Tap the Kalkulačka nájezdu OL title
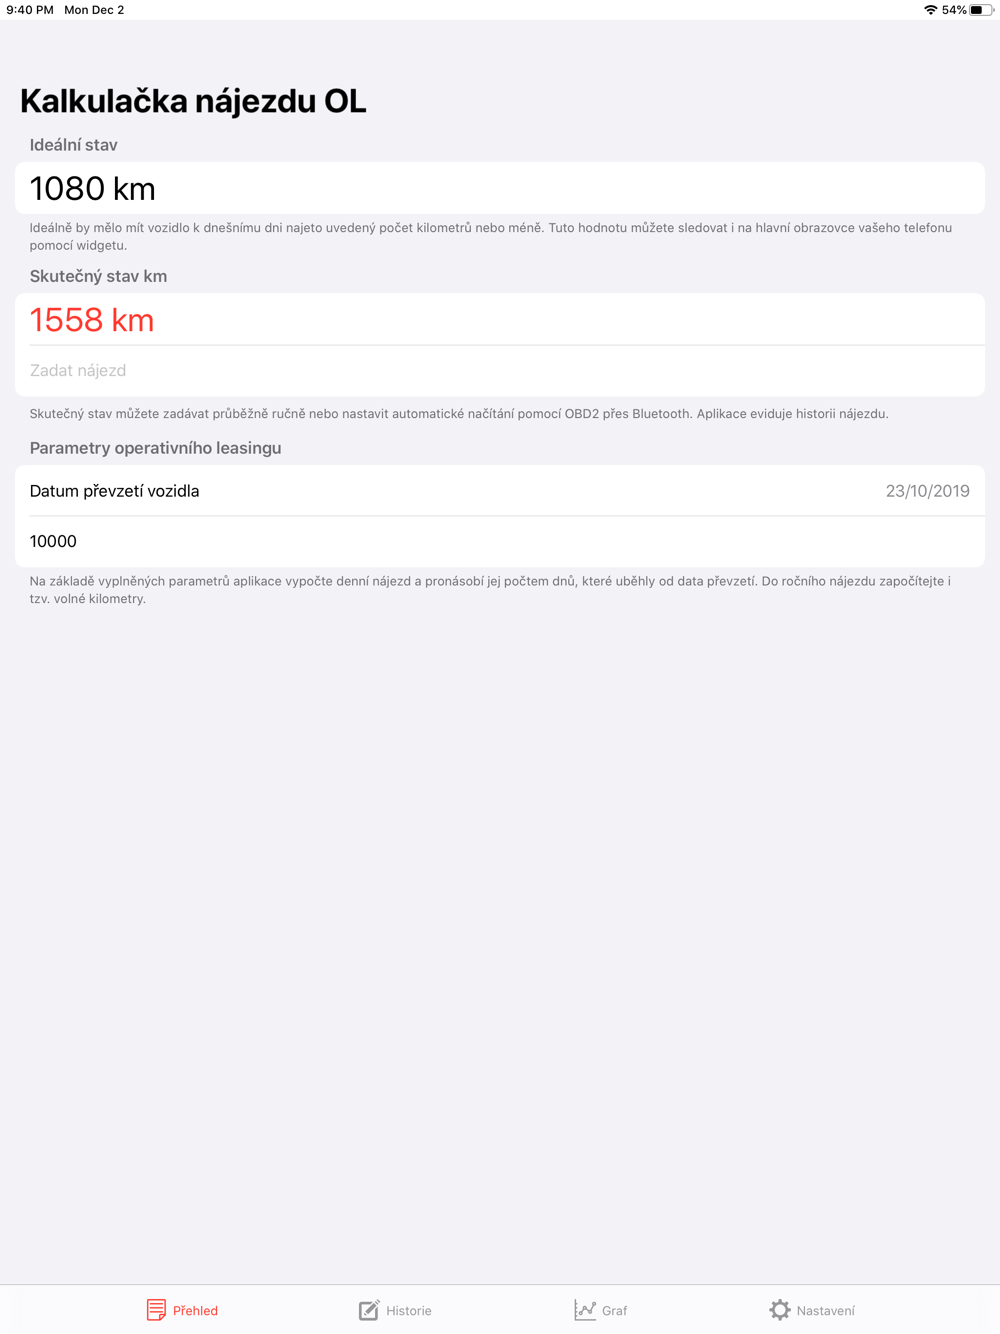 pos(193,101)
